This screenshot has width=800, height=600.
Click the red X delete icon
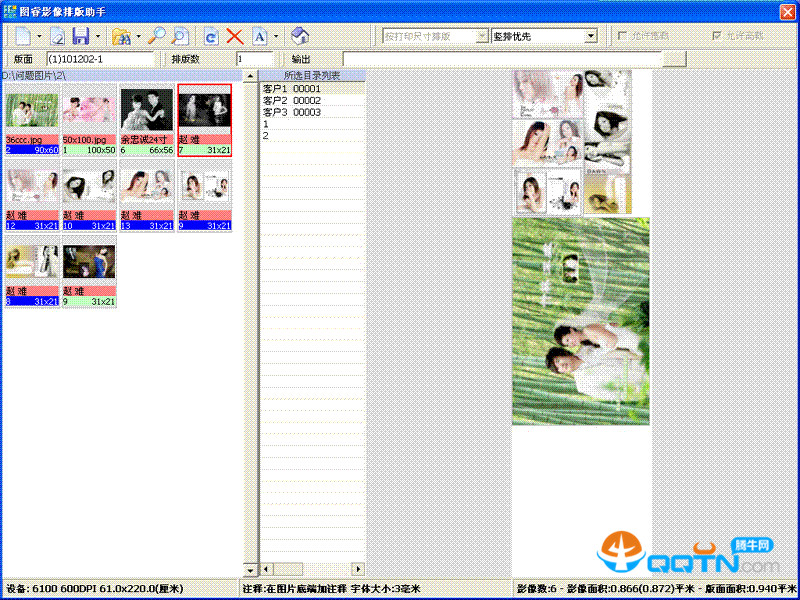coord(235,36)
